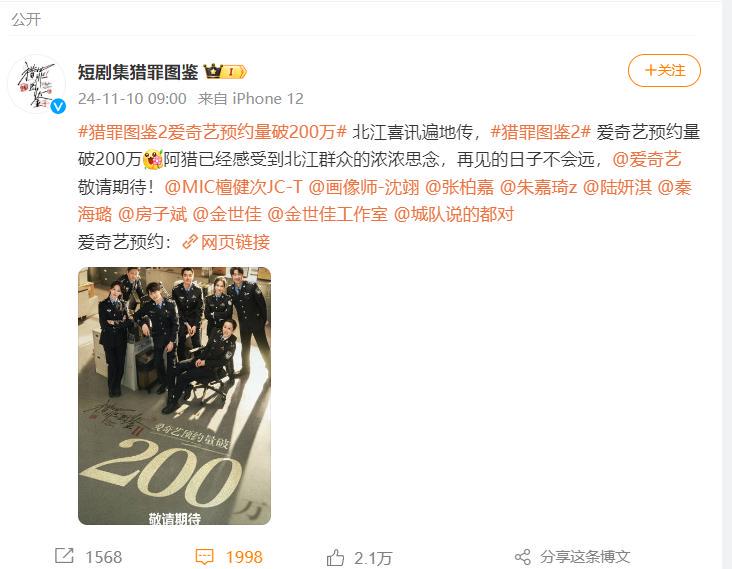Open @MIC檀健次JC-T profile mention
This screenshot has width=732, height=569.
233,187
